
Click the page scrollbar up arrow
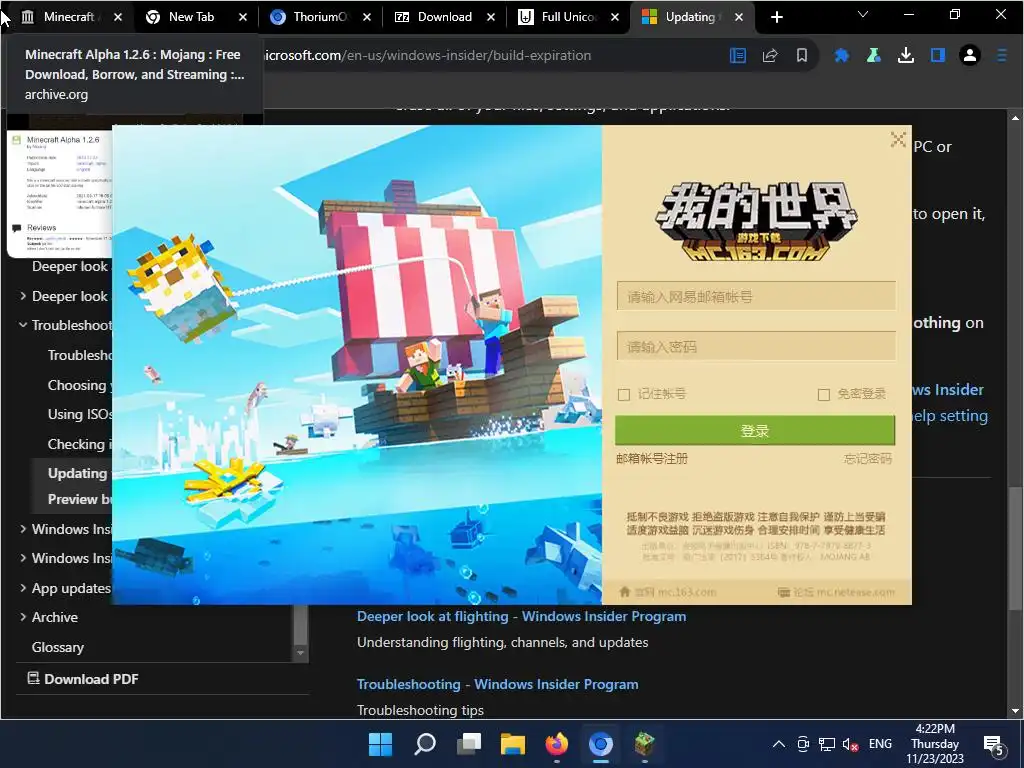pyautogui.click(x=1015, y=118)
